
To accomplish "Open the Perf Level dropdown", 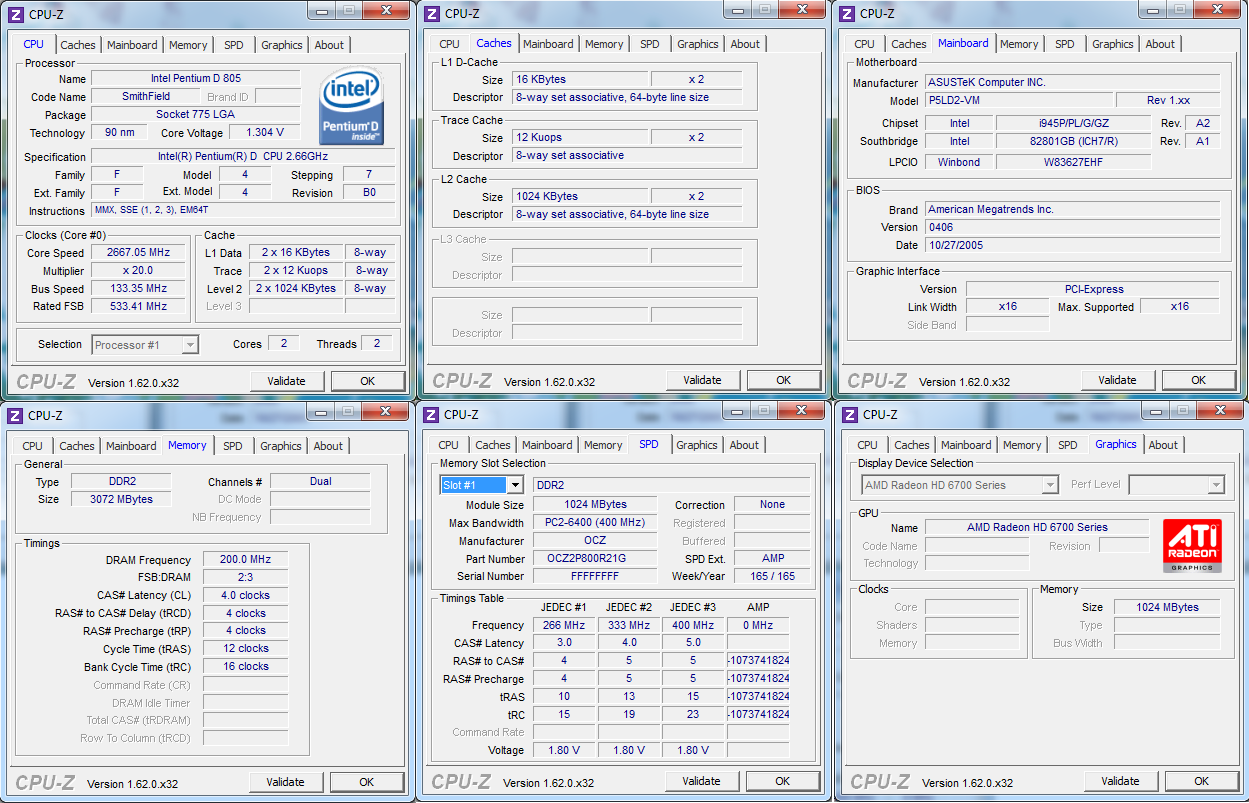I will [1215, 485].
